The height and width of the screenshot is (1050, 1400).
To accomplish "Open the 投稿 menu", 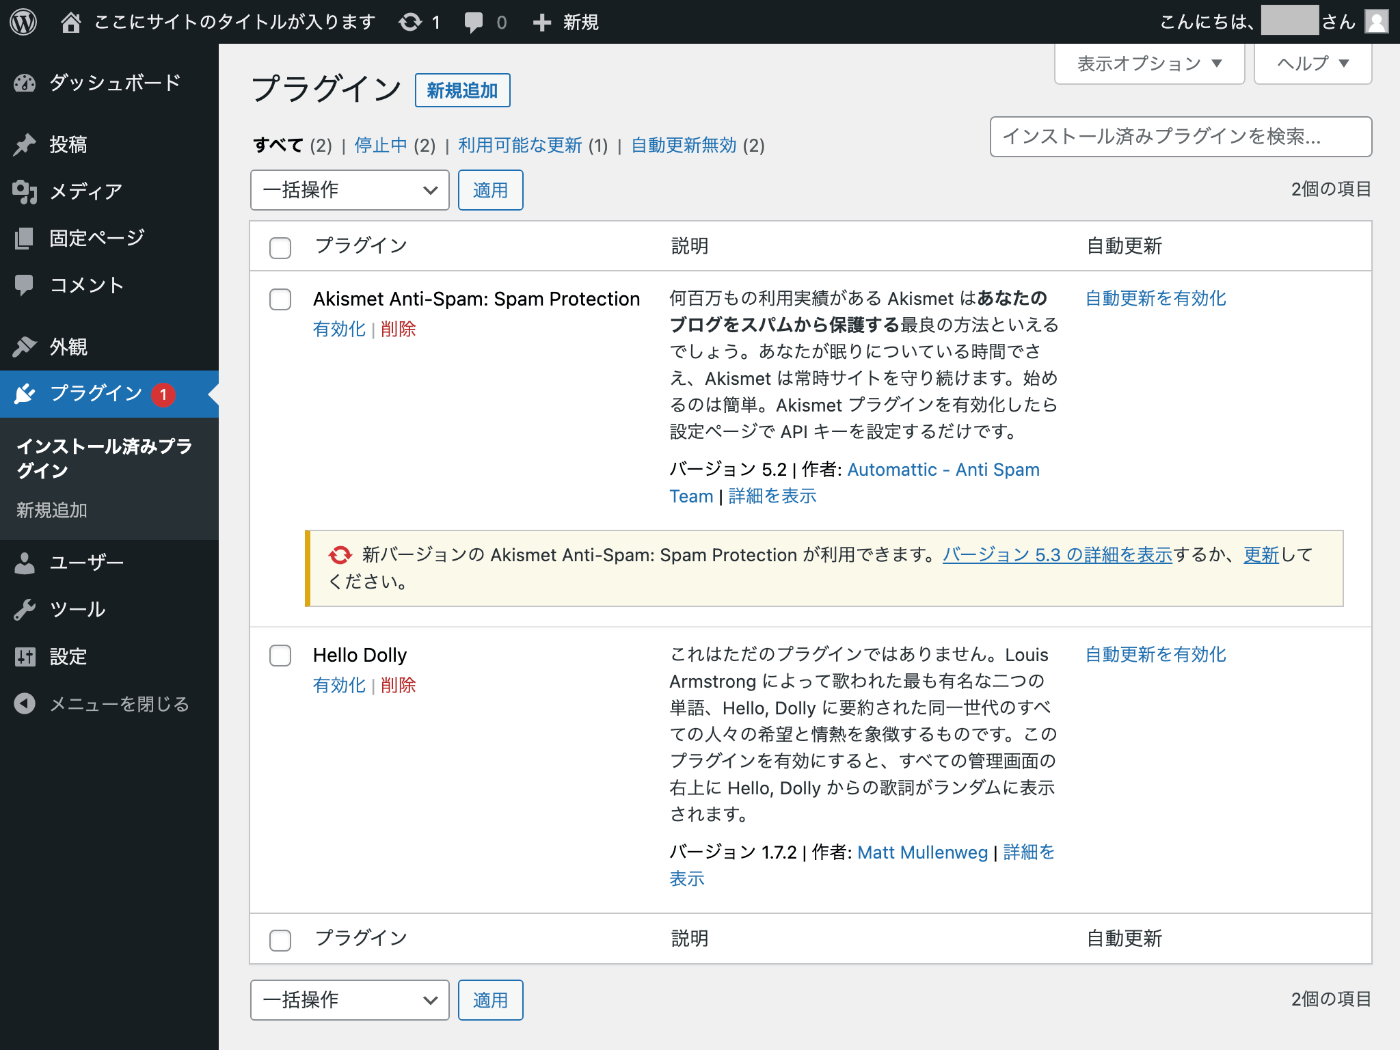I will coord(109,145).
